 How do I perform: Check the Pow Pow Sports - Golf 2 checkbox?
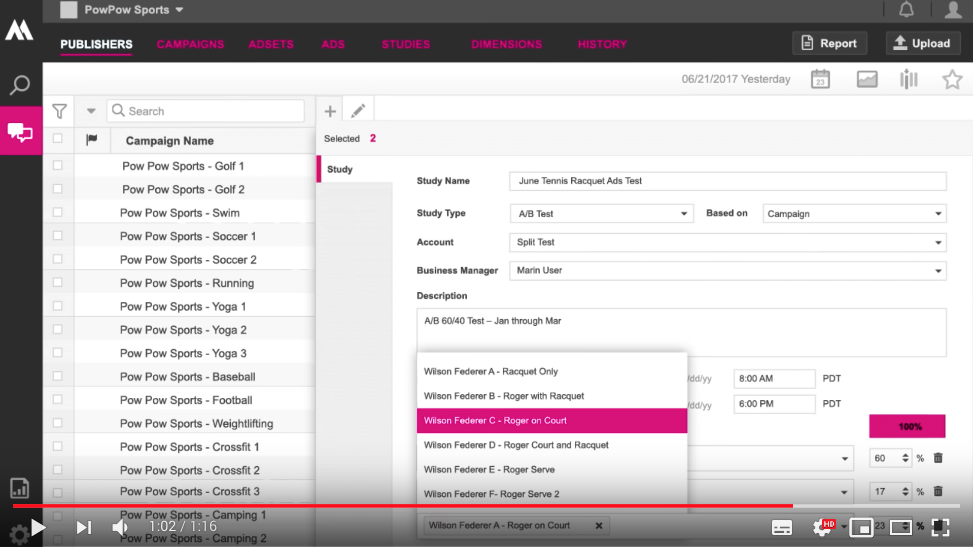click(58, 189)
